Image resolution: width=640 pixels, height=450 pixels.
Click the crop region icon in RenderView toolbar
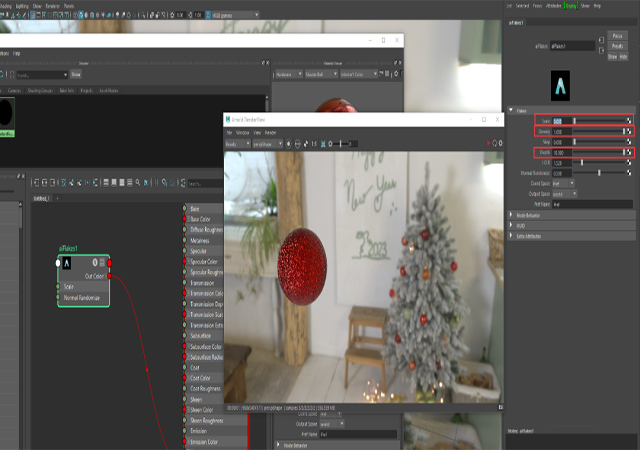323,144
